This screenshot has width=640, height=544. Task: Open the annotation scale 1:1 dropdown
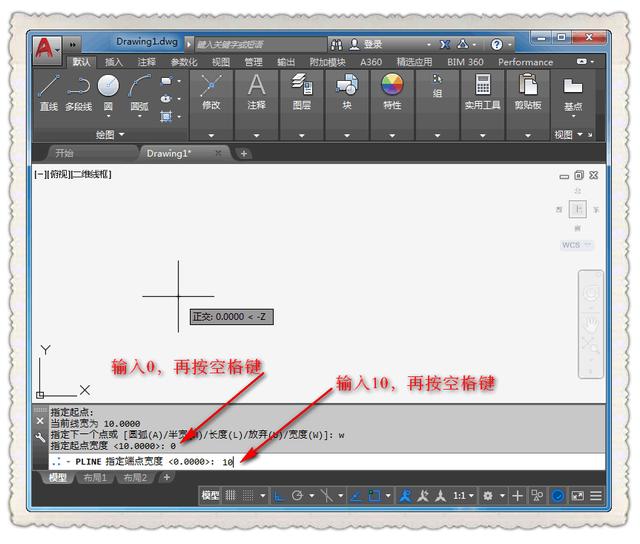(x=463, y=496)
